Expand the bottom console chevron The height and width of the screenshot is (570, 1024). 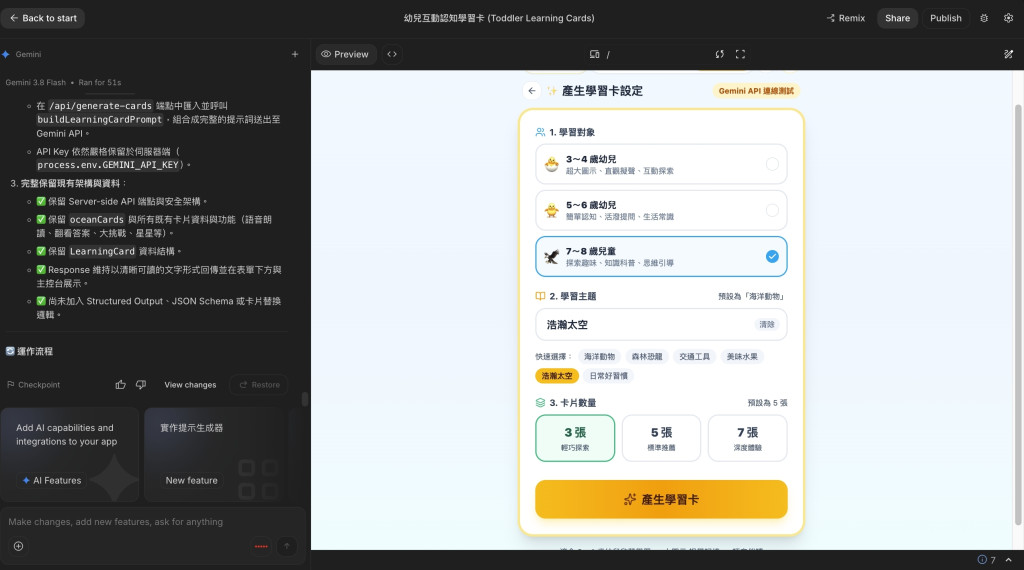[x=1008, y=560]
